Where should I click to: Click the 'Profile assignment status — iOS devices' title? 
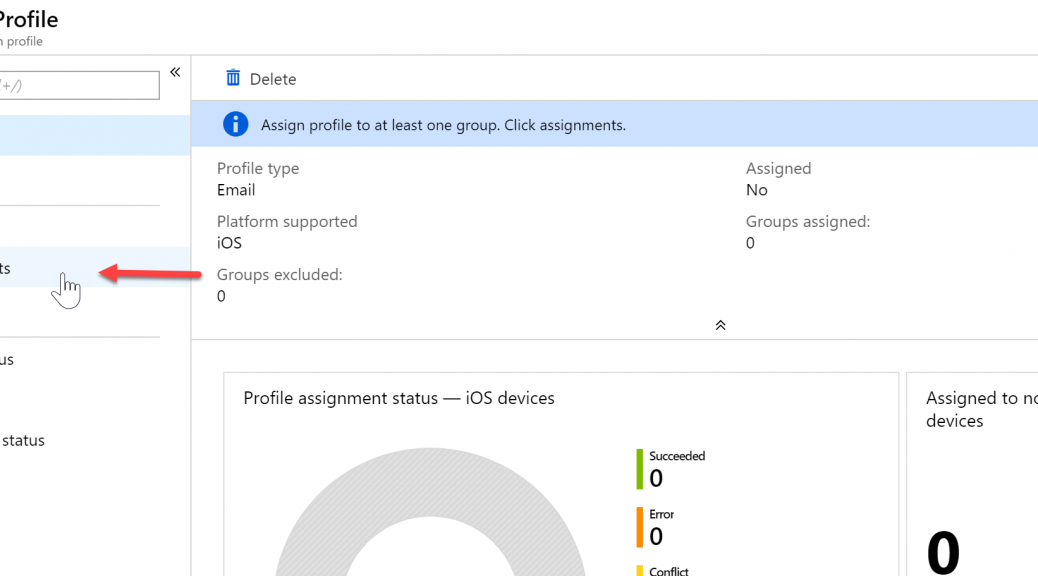click(399, 398)
